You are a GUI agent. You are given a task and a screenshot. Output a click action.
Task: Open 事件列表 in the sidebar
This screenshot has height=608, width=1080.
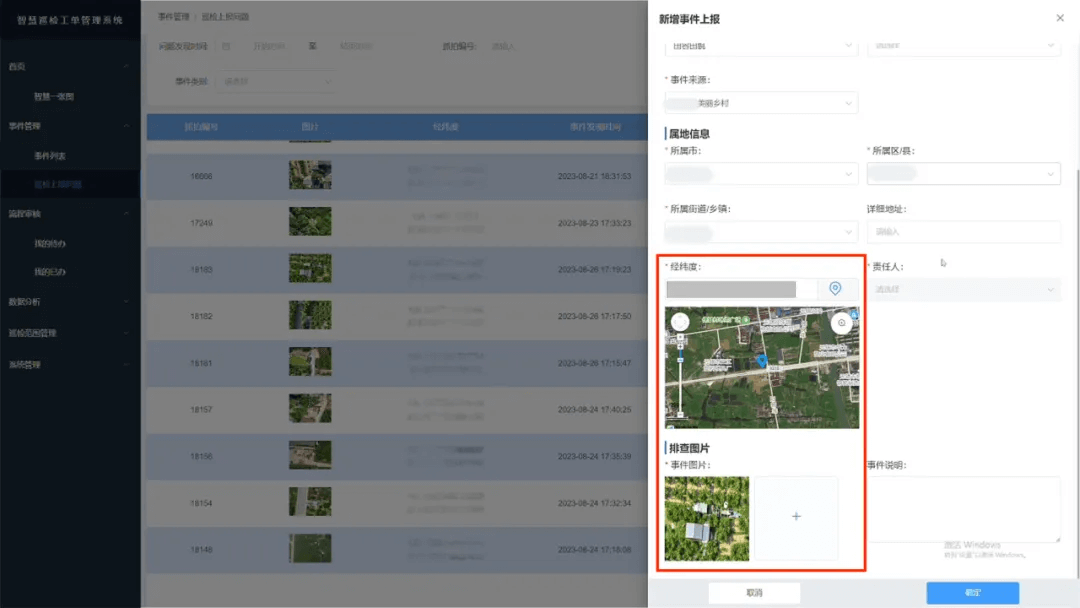tap(50, 156)
